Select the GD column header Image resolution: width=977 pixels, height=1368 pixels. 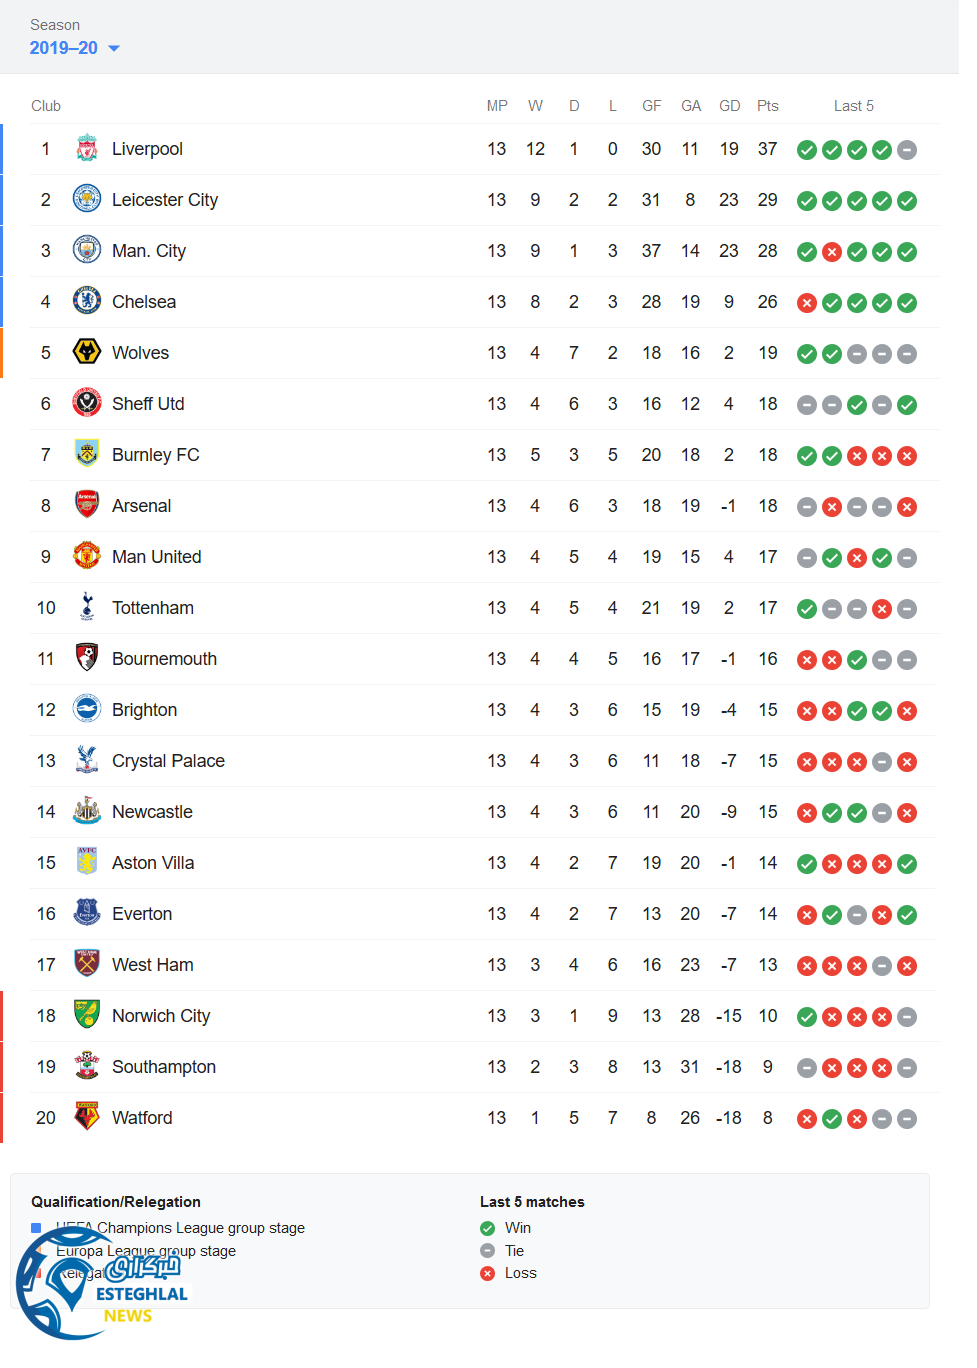coord(729,106)
